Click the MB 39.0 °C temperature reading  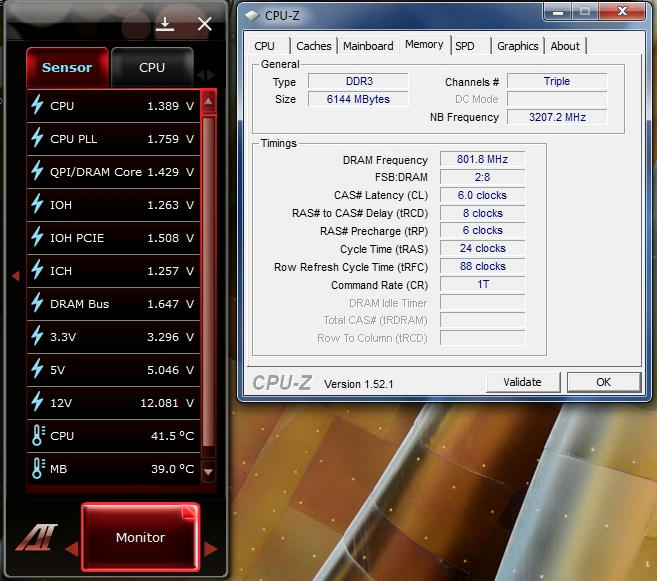click(x=173, y=469)
